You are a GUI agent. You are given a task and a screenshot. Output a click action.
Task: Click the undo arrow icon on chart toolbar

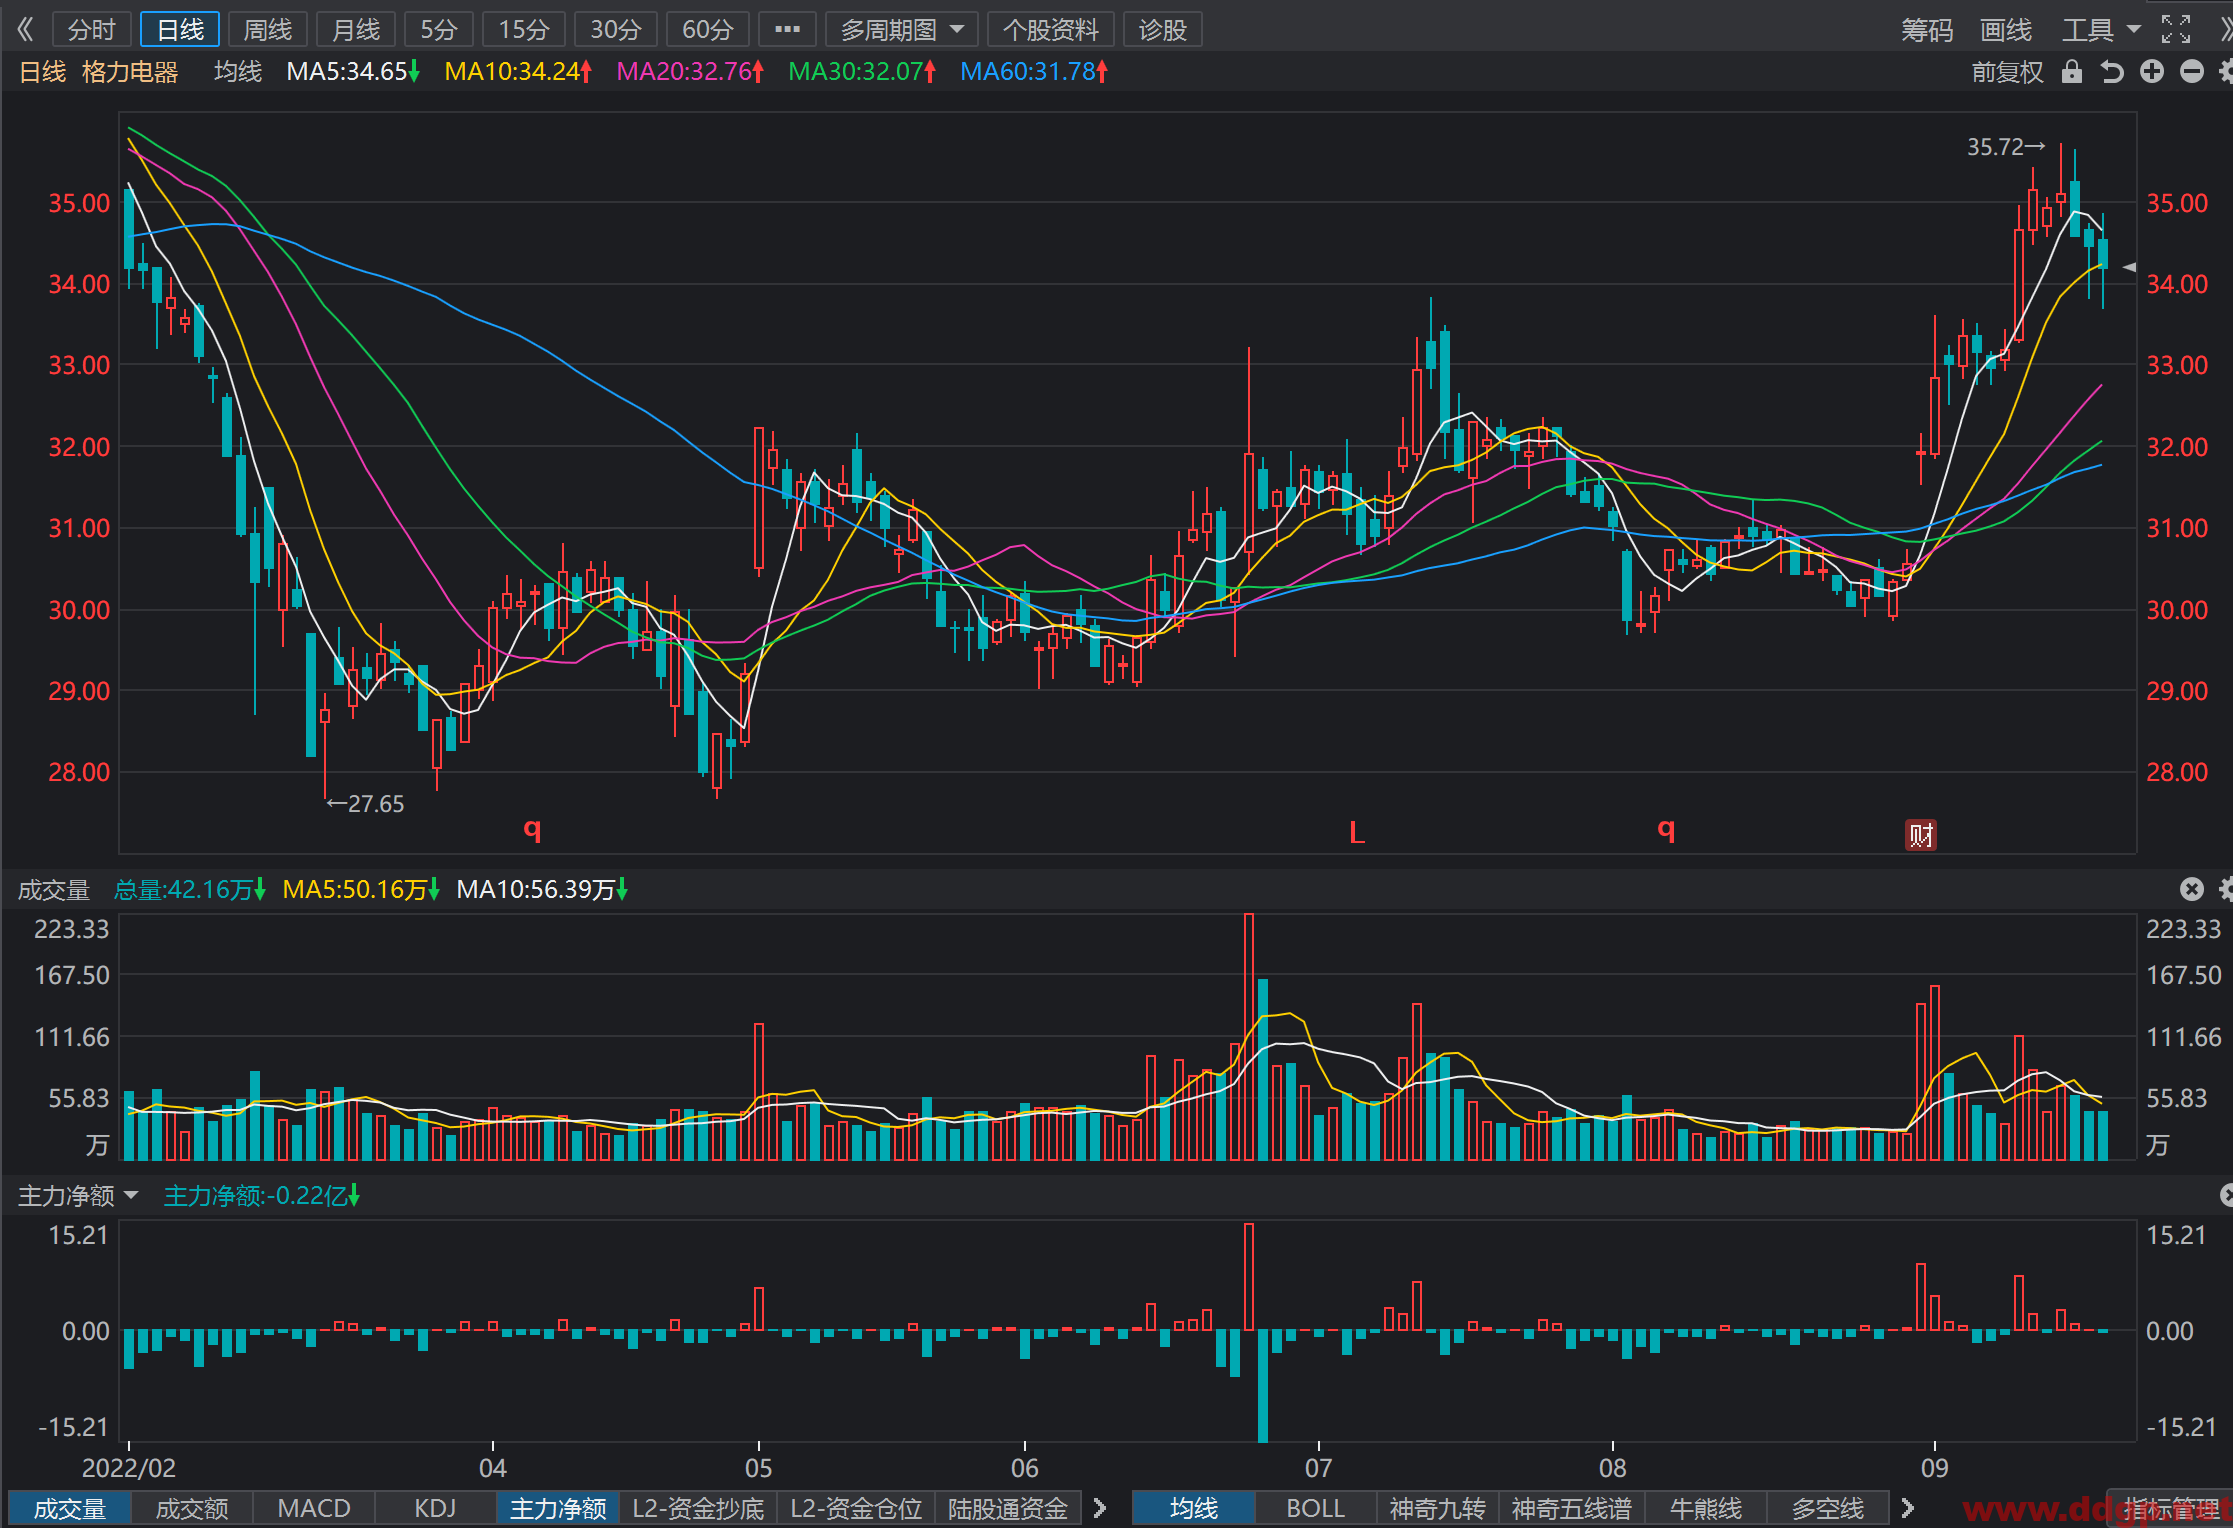[x=2112, y=72]
